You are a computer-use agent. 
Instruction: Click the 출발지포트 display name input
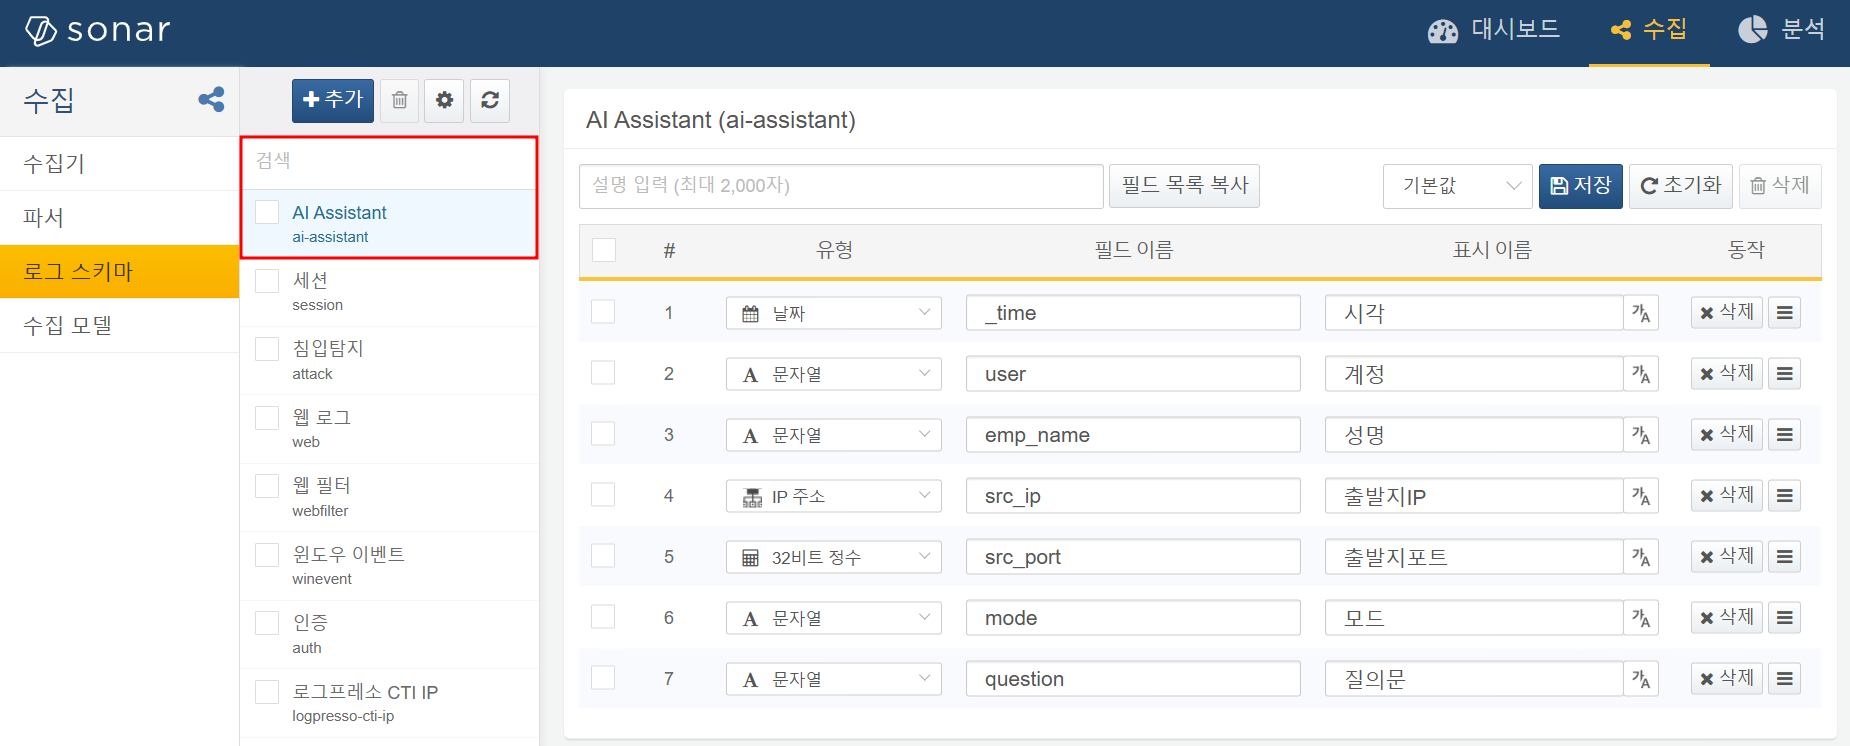(1474, 557)
